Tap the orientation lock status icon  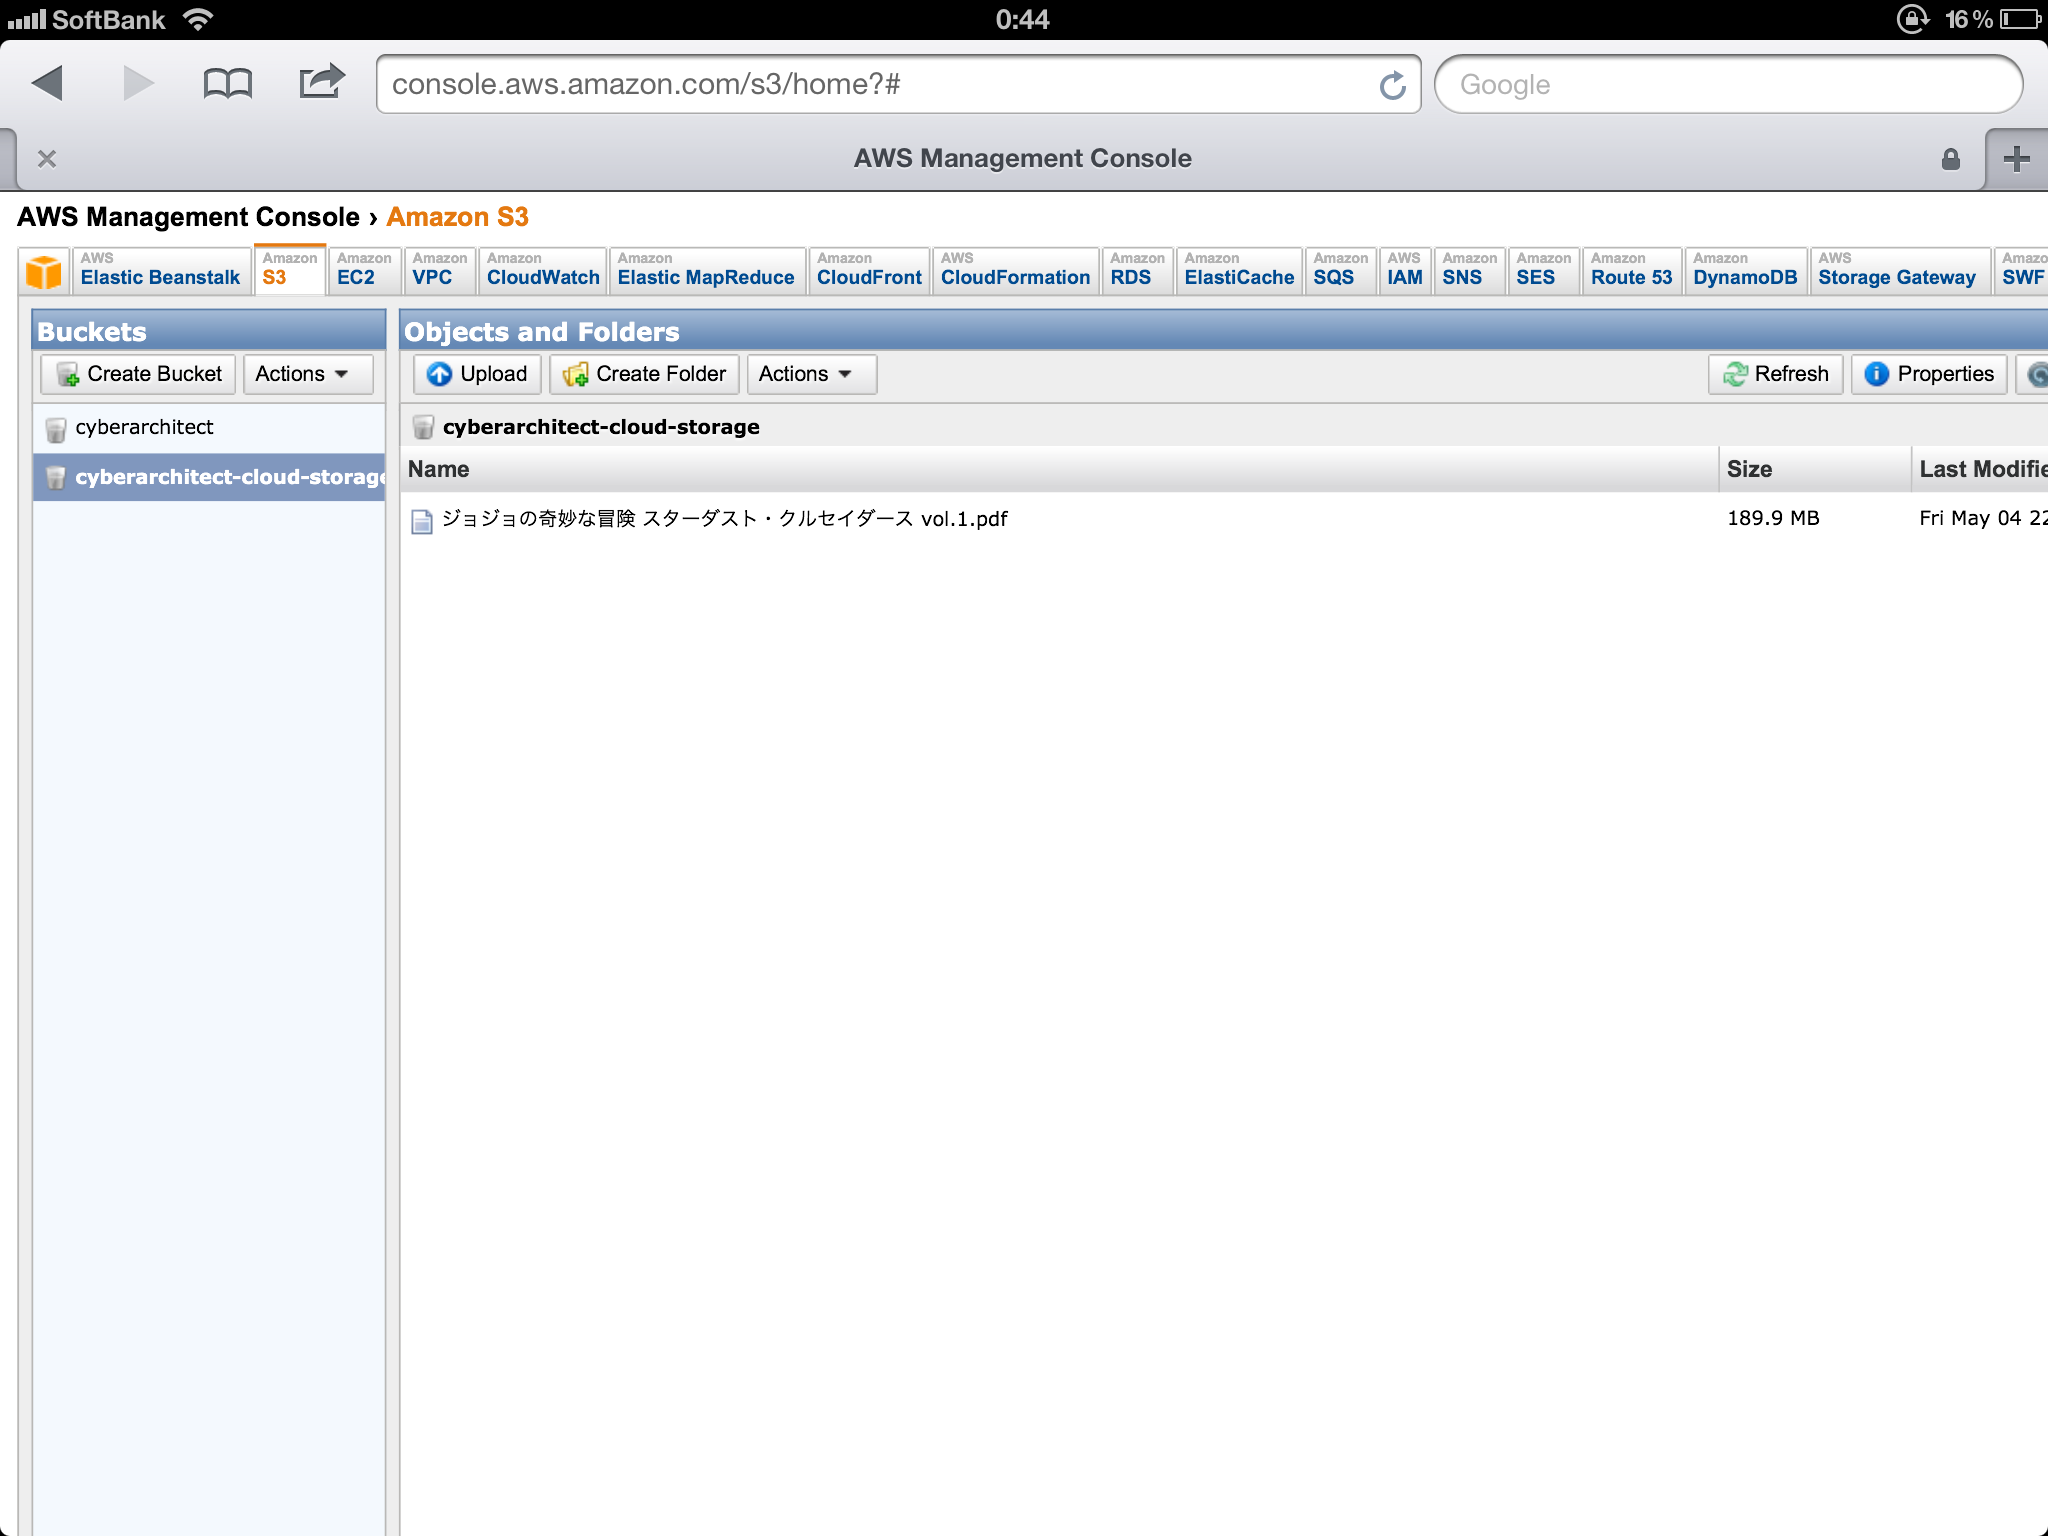(x=1913, y=19)
